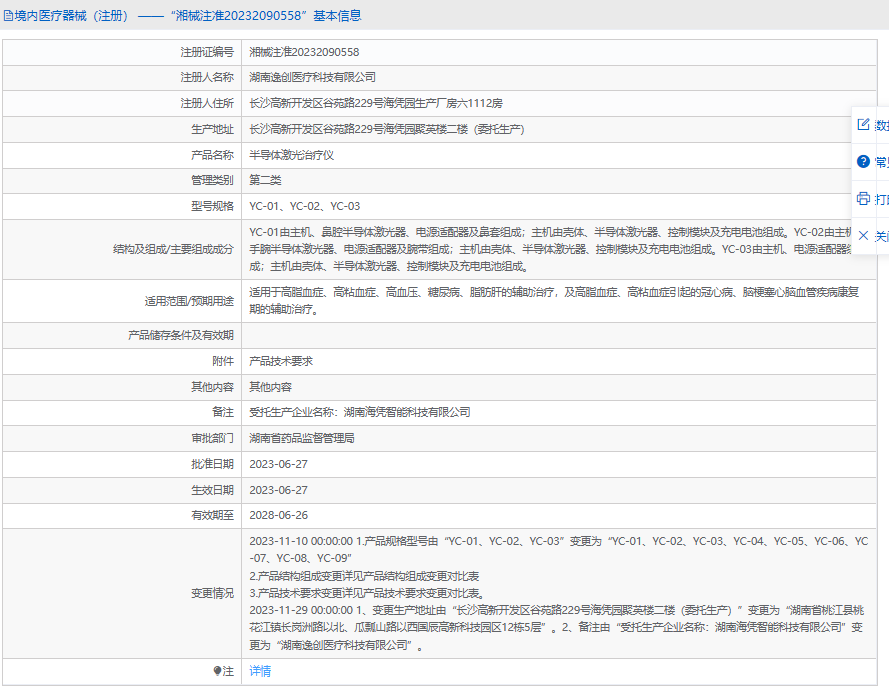Click the expiry date 2028-06-26

point(278,515)
